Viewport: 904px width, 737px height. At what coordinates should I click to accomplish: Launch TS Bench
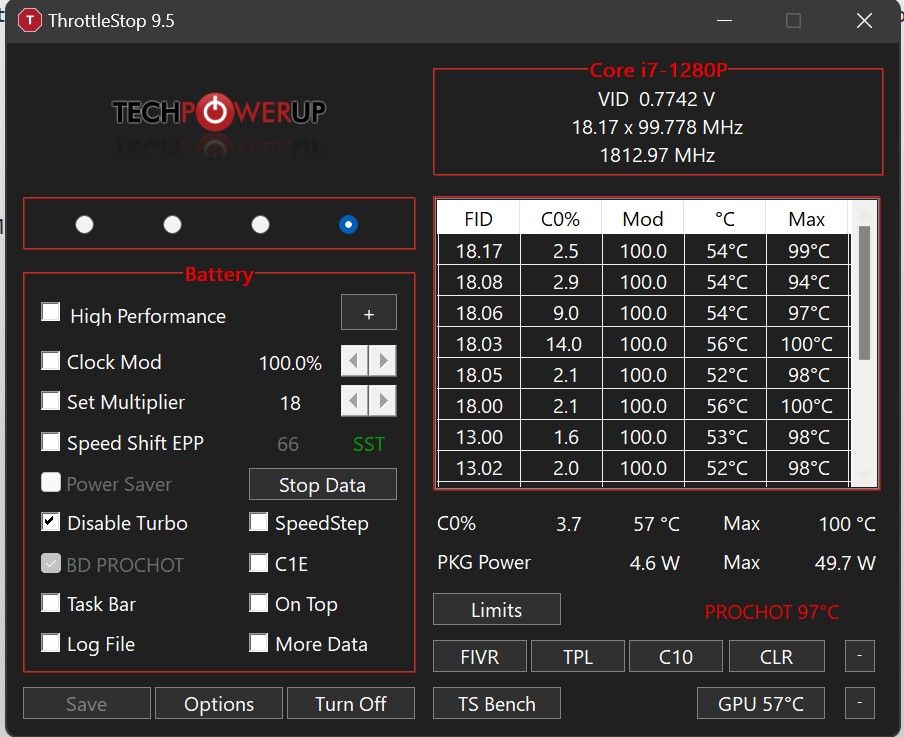click(x=496, y=704)
